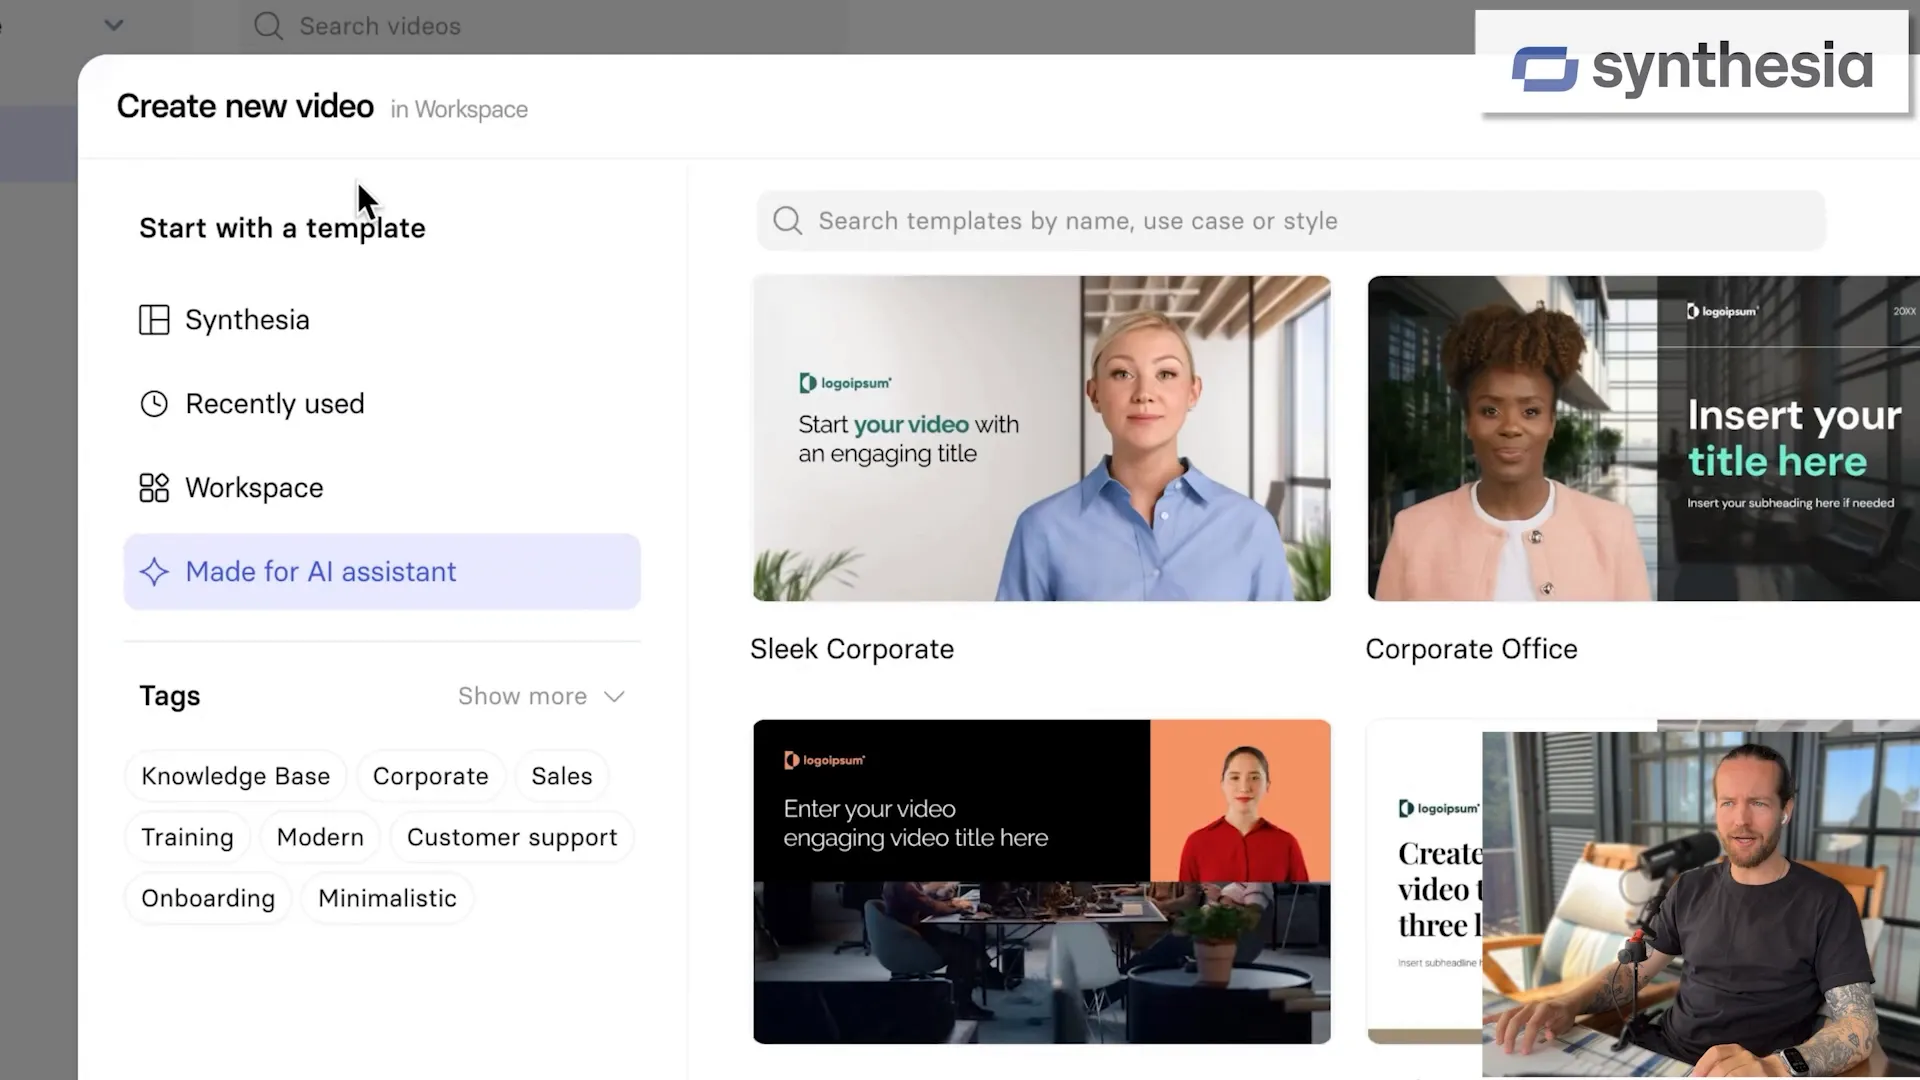
Task: Open the Synthesia templates category
Action: (x=382, y=320)
